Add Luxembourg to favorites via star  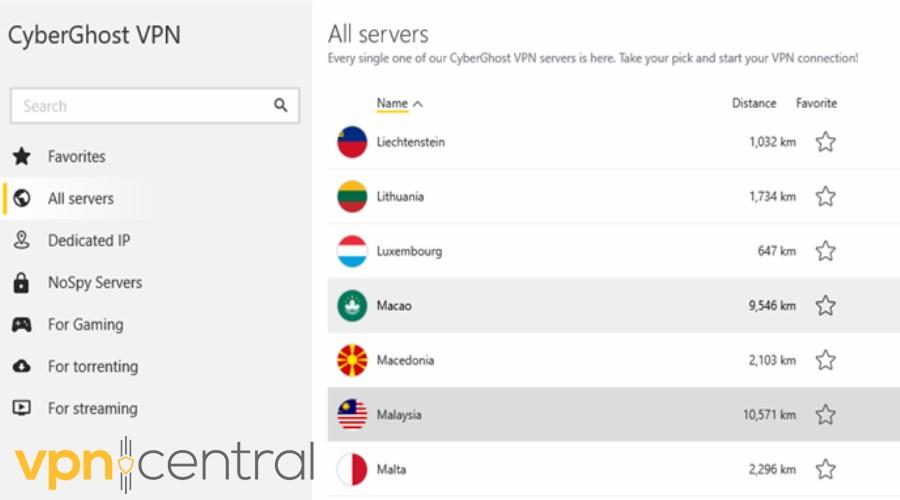825,251
